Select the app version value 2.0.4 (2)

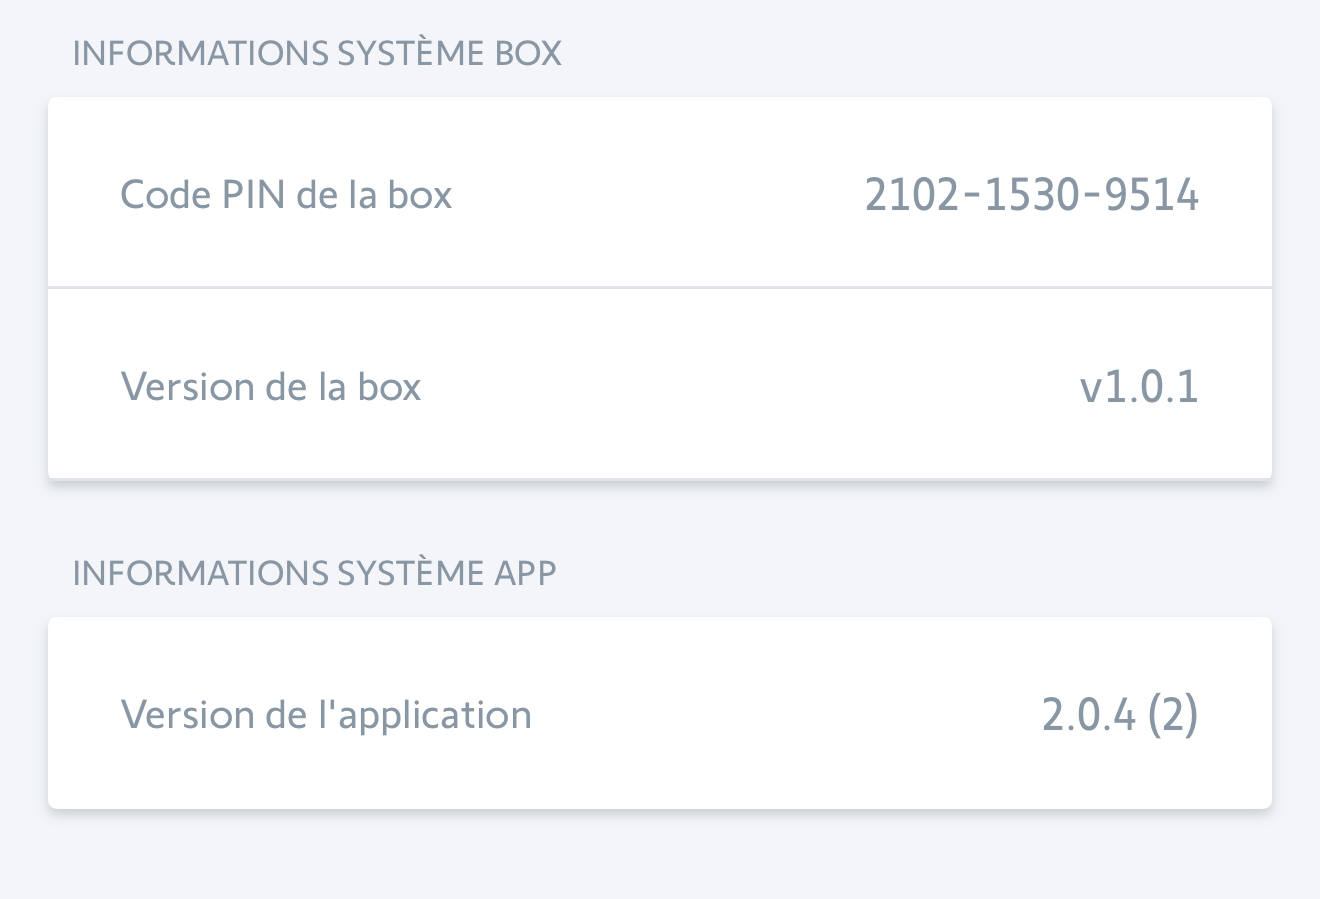tap(1119, 715)
